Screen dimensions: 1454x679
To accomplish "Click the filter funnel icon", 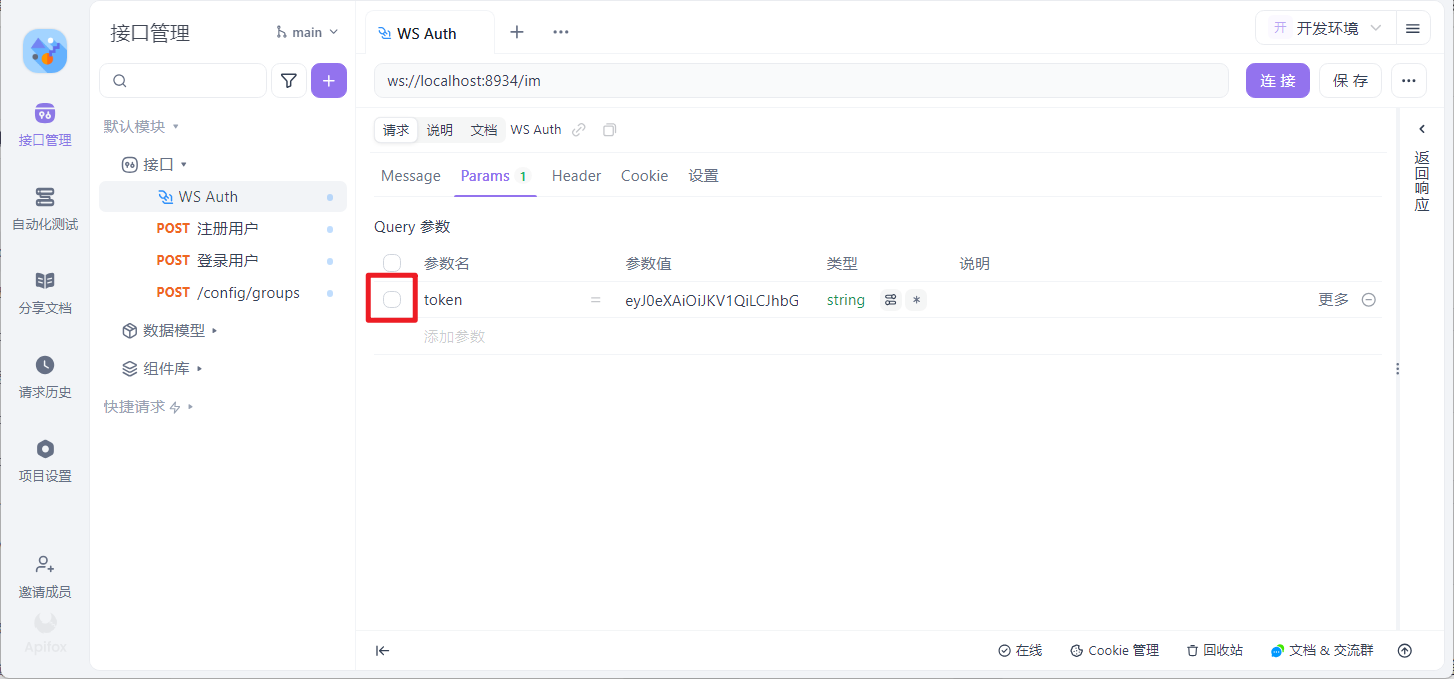I will (289, 81).
